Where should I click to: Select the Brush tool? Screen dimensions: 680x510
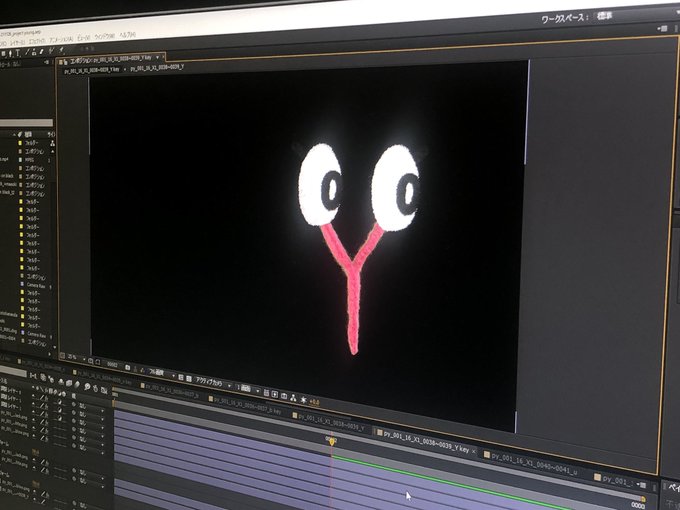[27, 52]
